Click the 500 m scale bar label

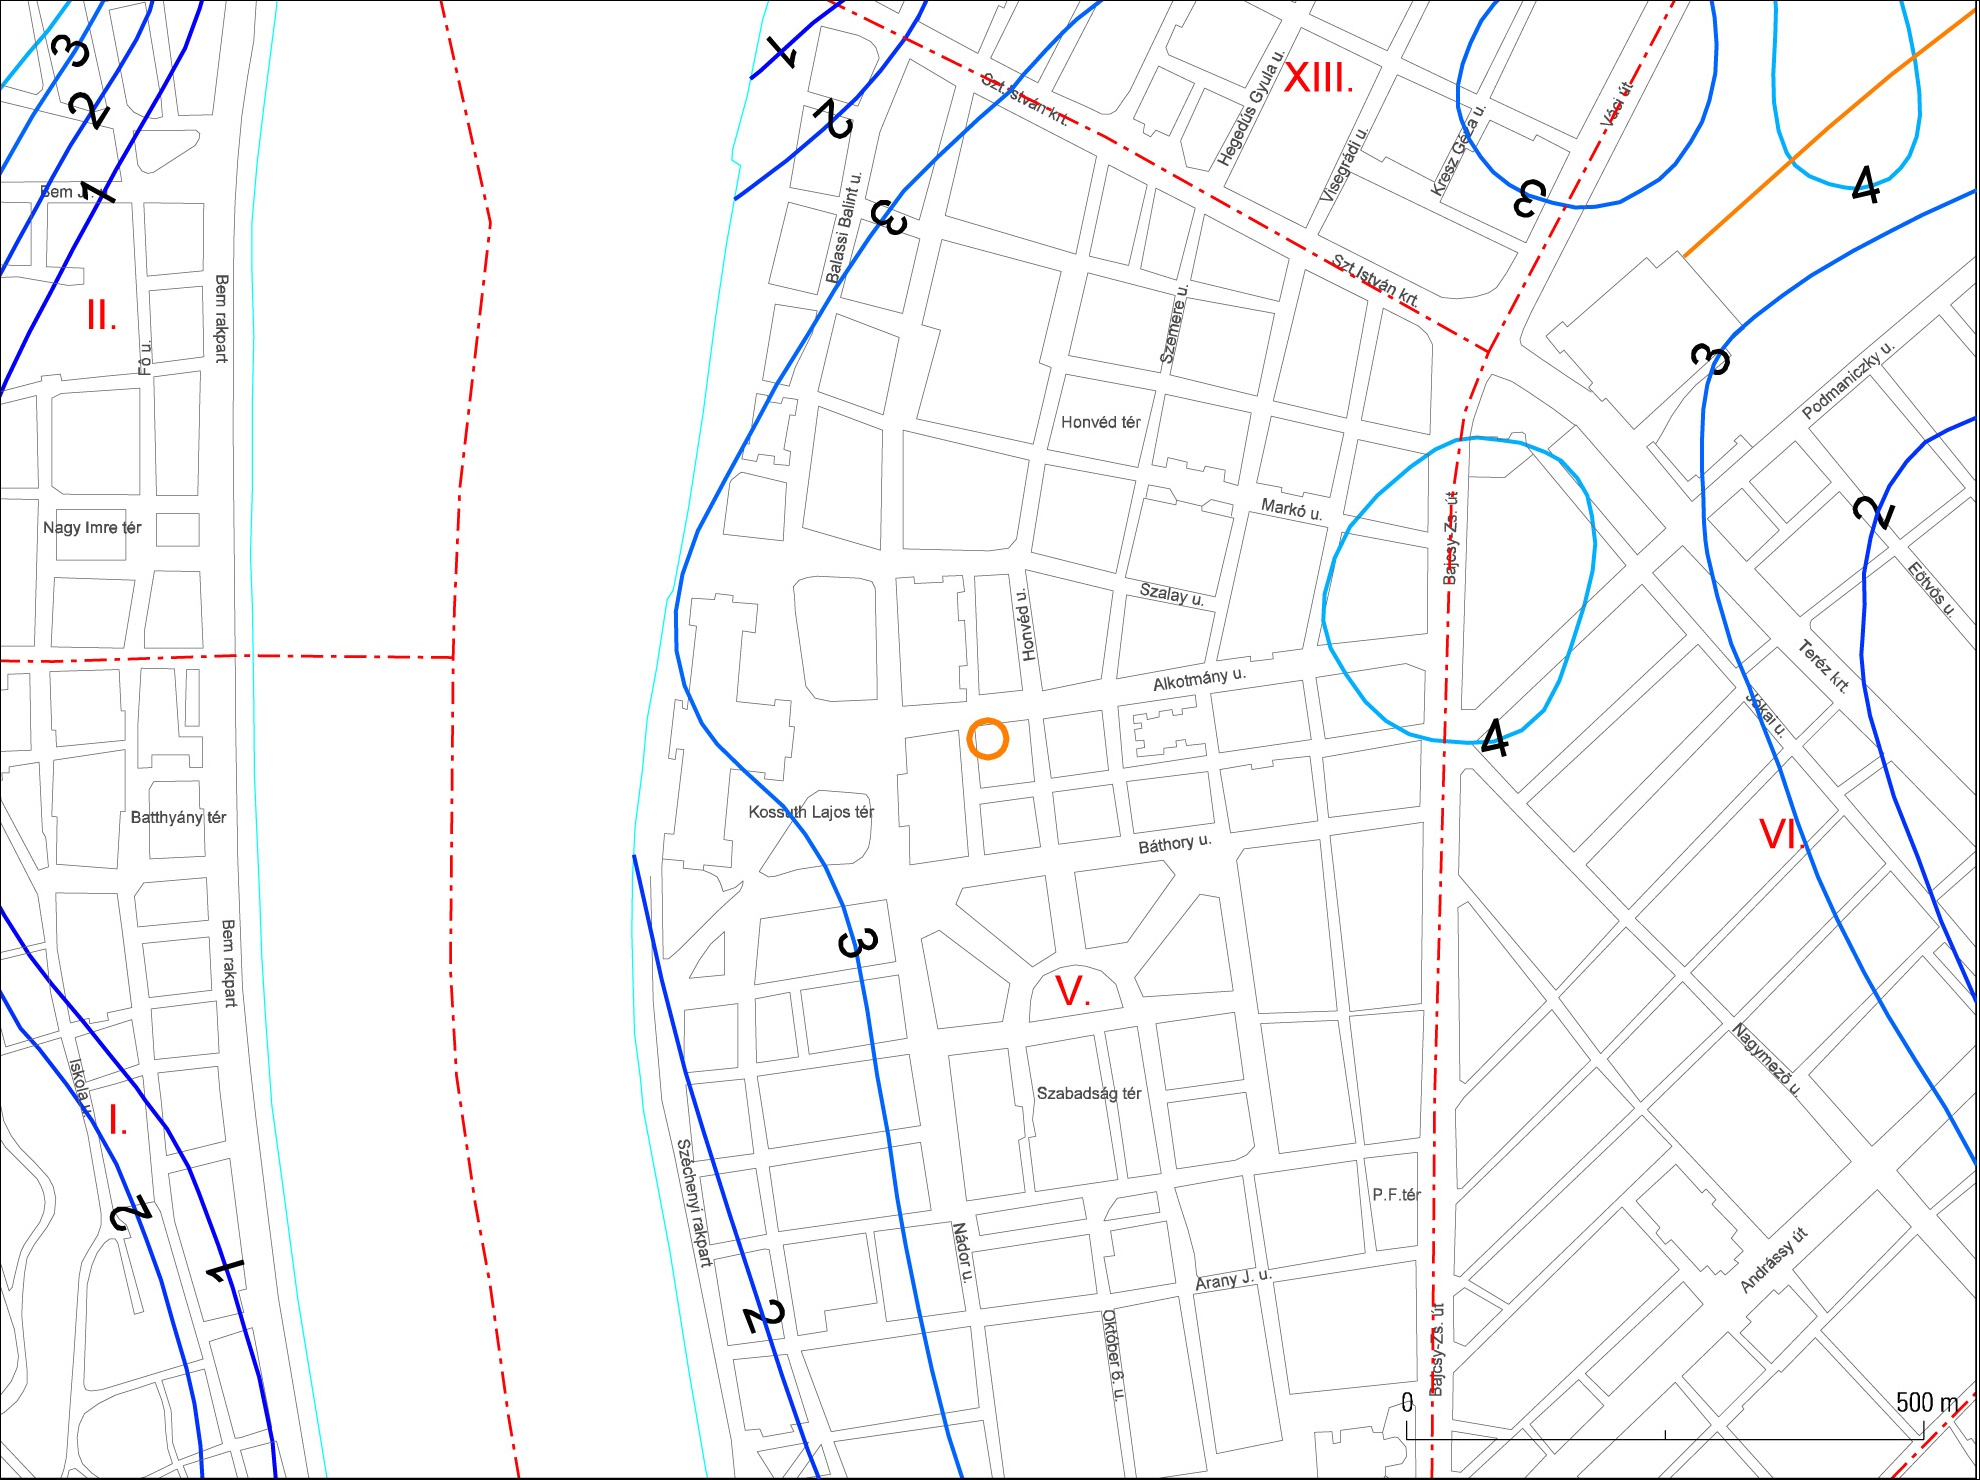pyautogui.click(x=1927, y=1403)
